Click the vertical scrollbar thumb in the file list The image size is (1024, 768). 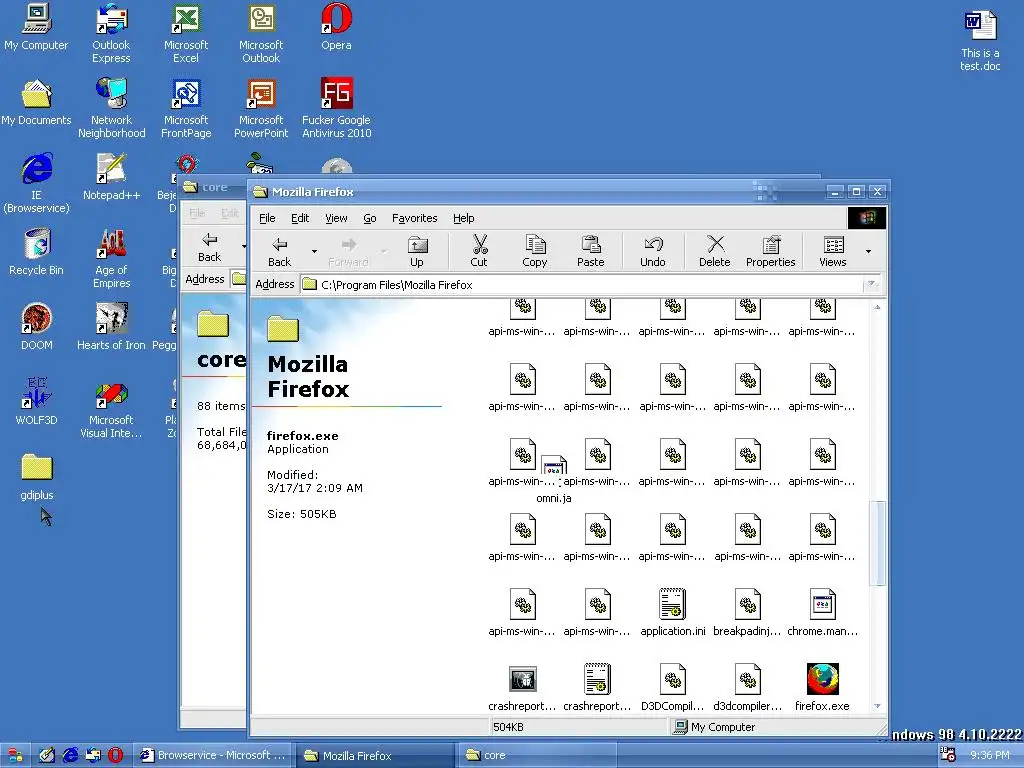pyautogui.click(x=877, y=543)
